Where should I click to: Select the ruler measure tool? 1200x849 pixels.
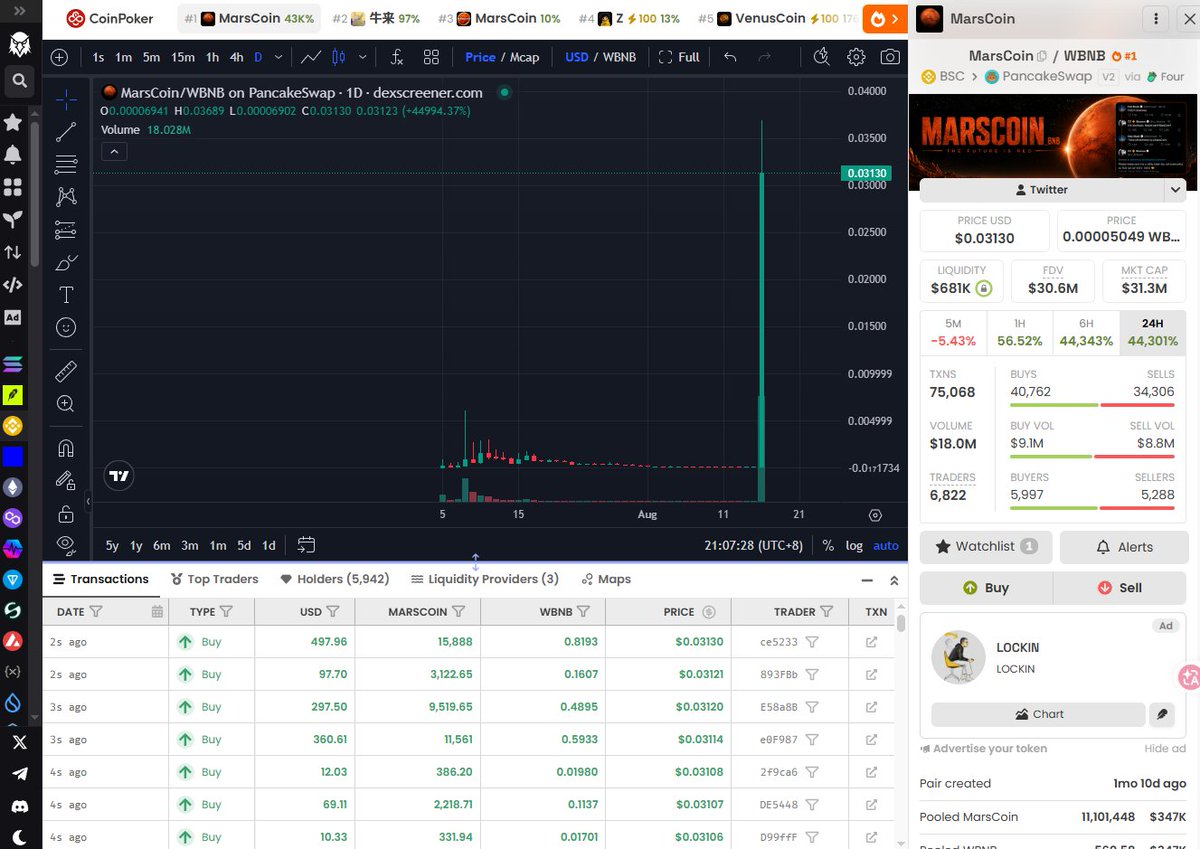tap(66, 372)
